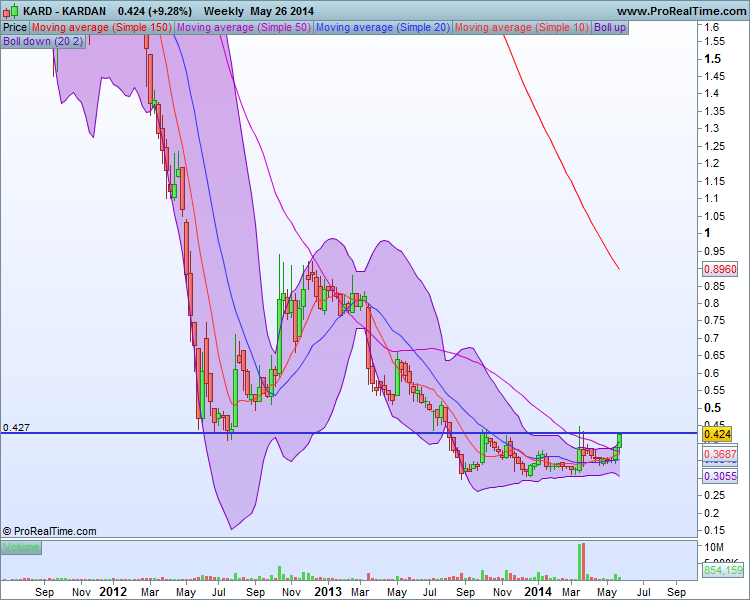Select the 1.5 price scale label
This screenshot has height=600, width=750.
coord(712,59)
